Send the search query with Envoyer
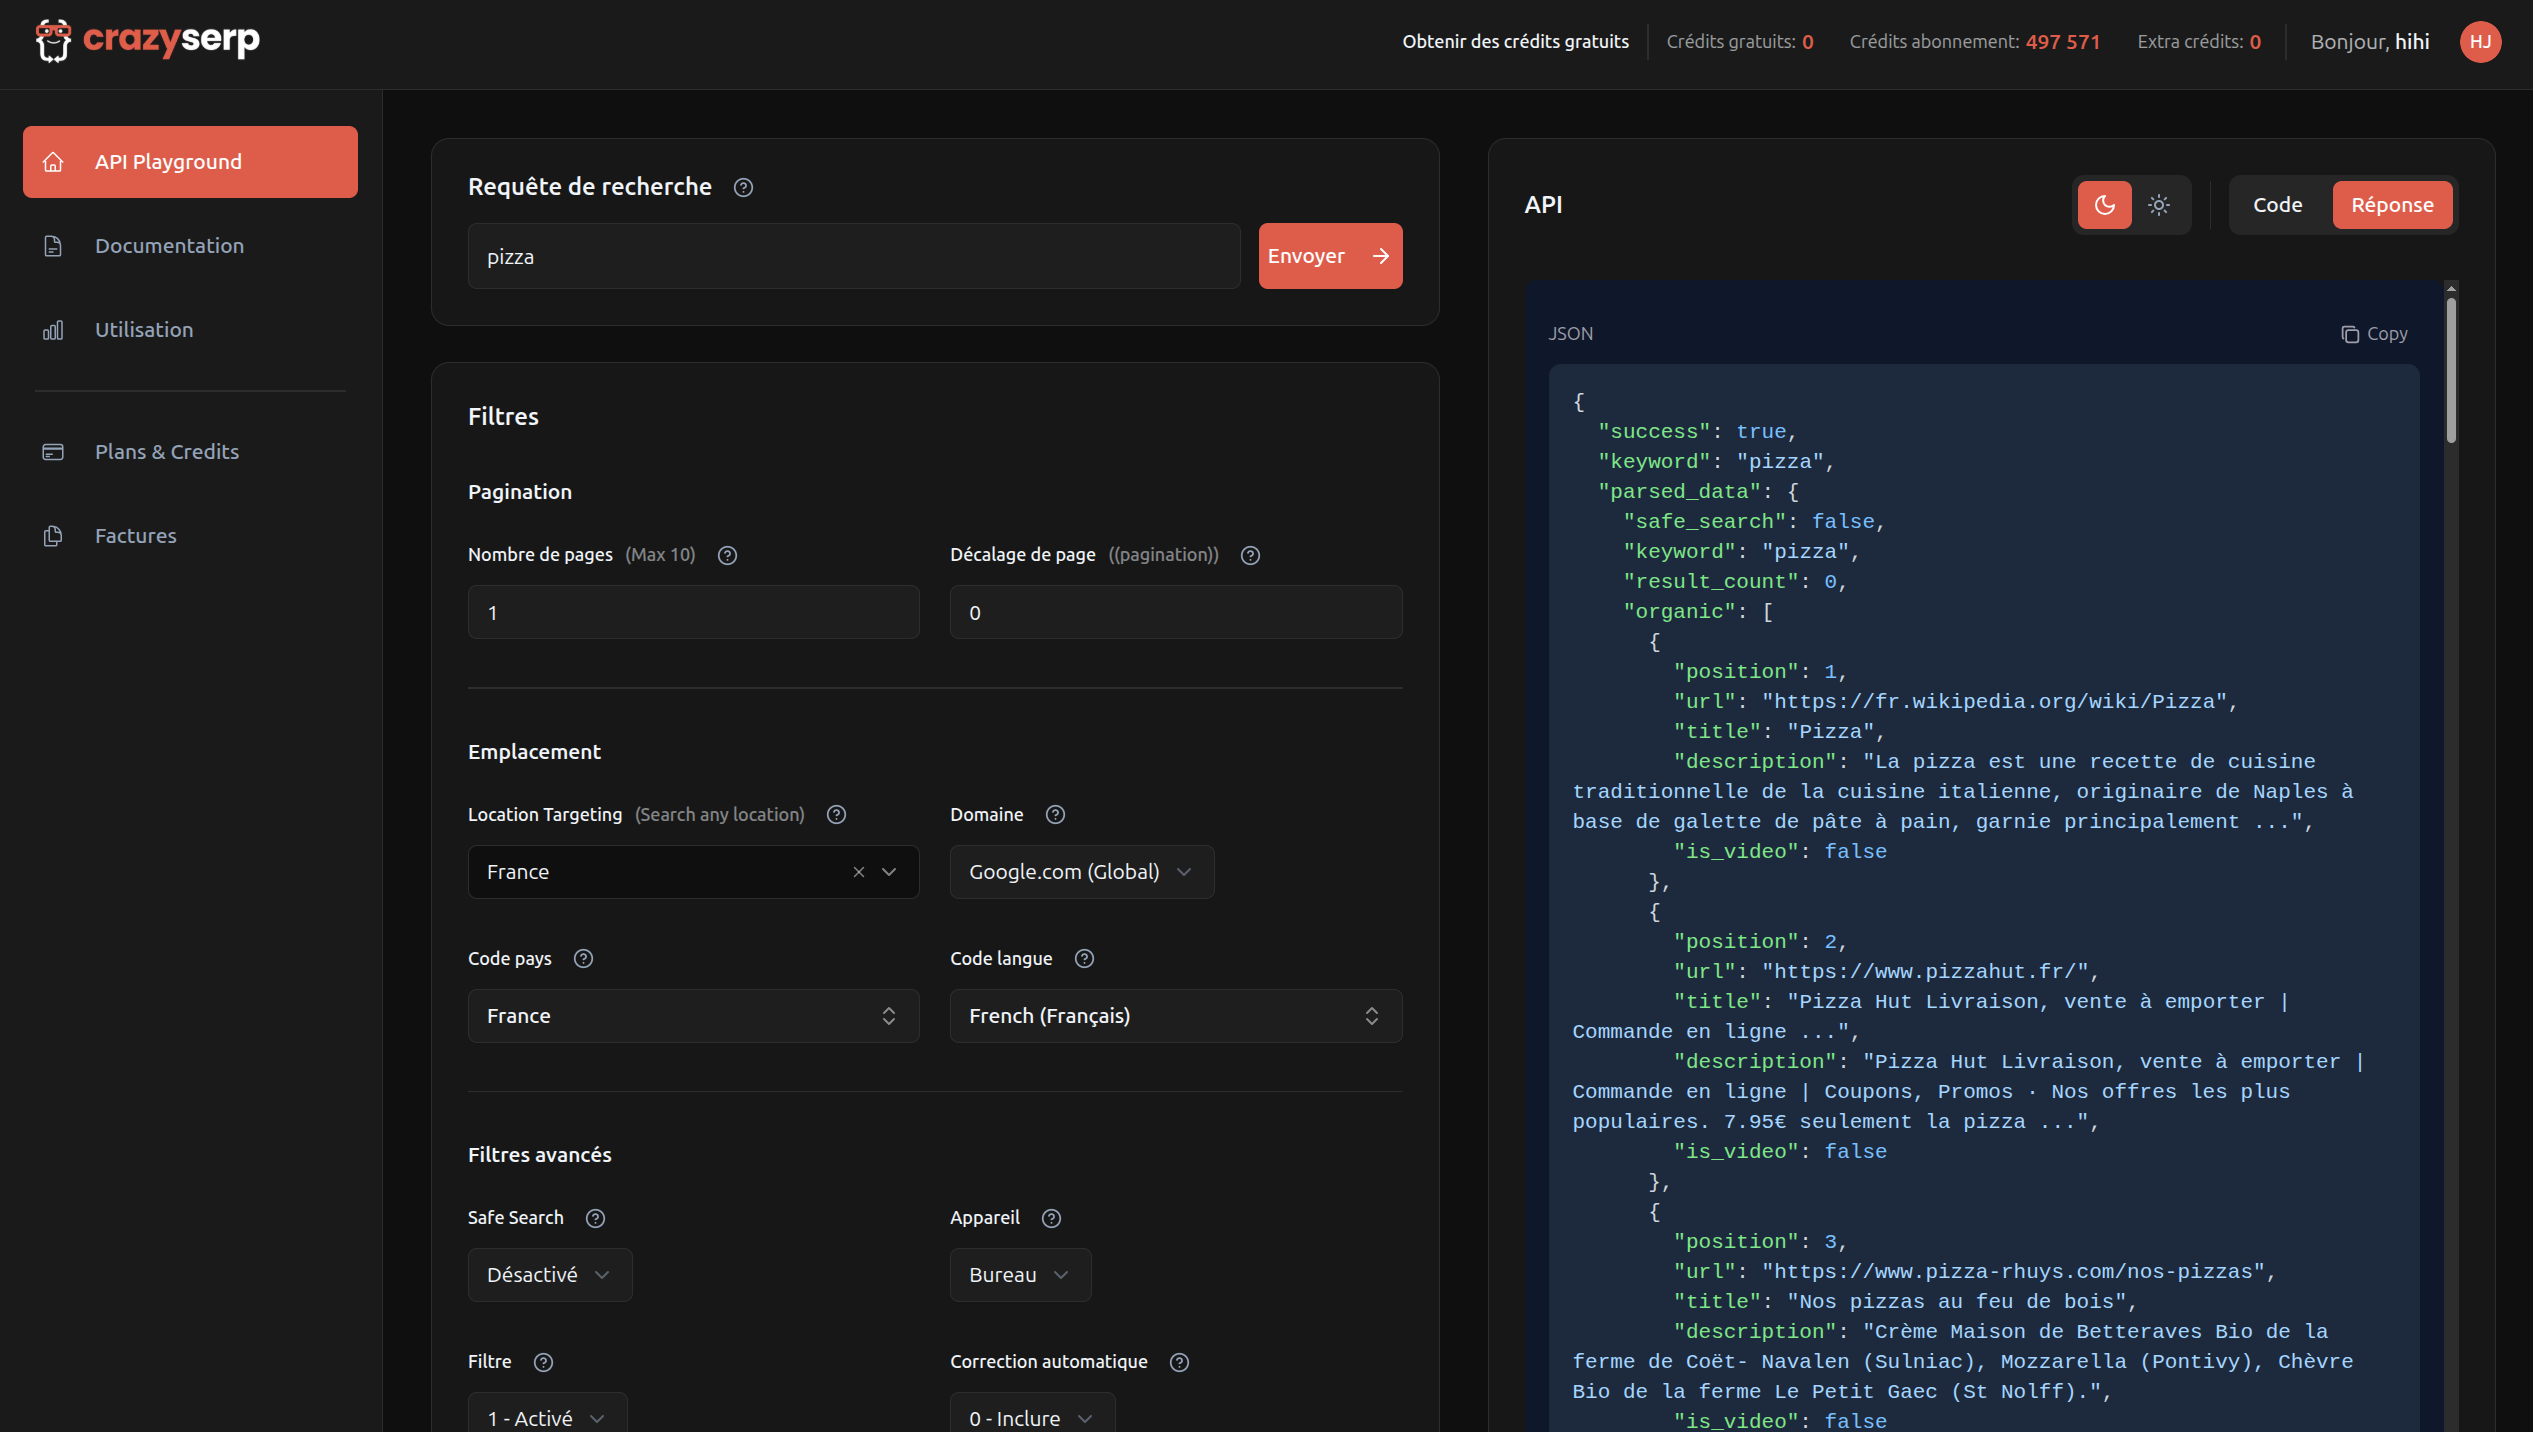The image size is (2533, 1432). click(1330, 256)
